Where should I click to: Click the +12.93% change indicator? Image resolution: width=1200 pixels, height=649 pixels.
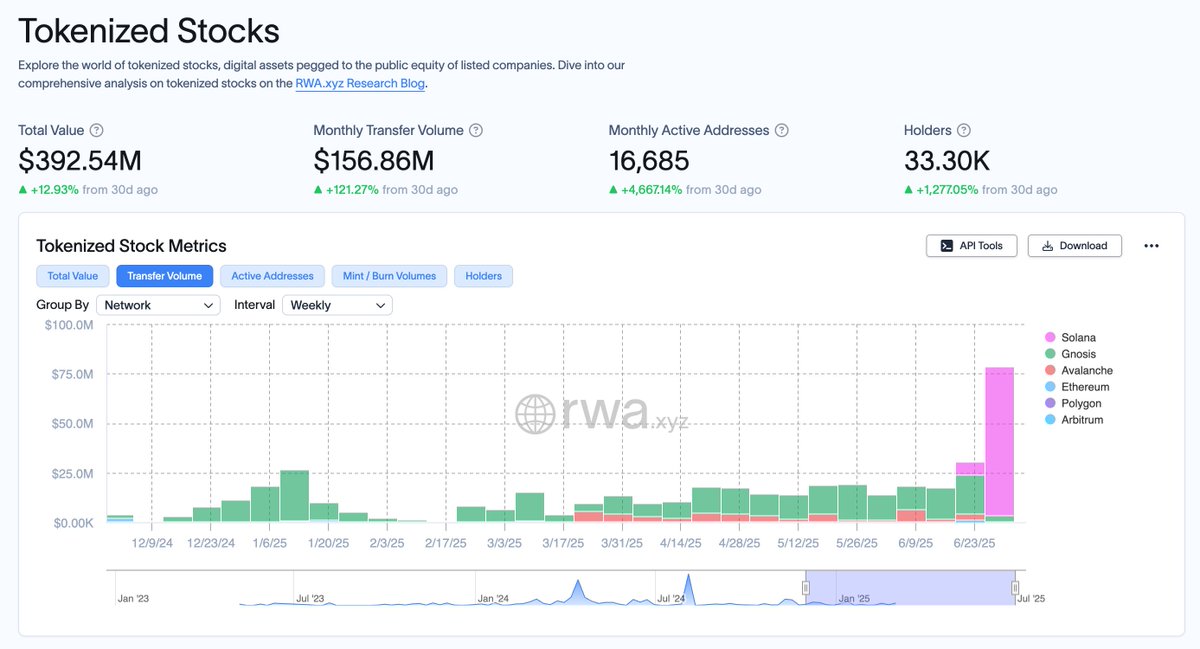click(53, 190)
